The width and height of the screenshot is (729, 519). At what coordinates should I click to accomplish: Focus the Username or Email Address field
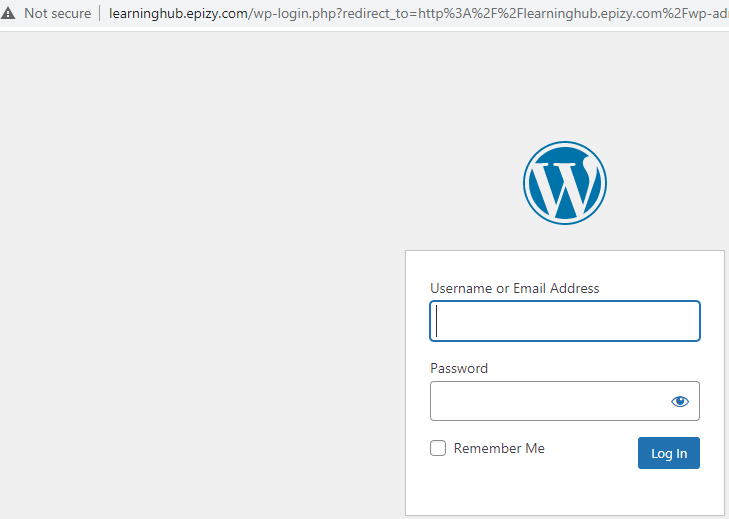coord(565,321)
